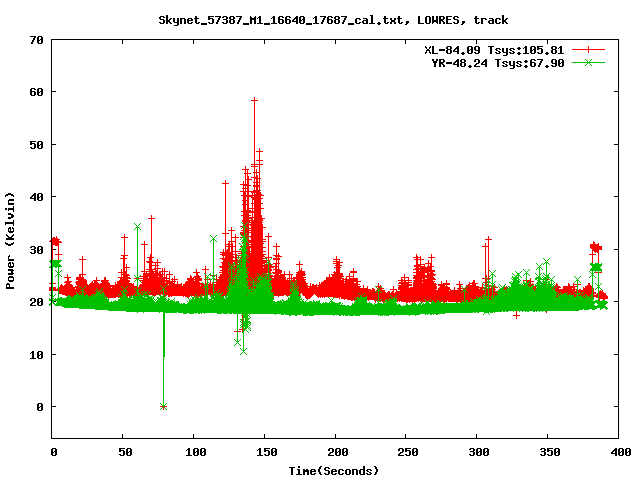The width and height of the screenshot is (640, 480).
Task: Click the red legend line sample
Action: [588, 50]
